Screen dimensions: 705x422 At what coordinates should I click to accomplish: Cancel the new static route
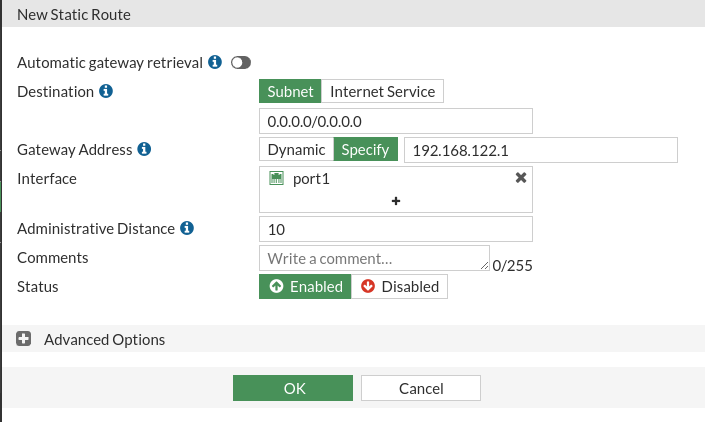421,388
